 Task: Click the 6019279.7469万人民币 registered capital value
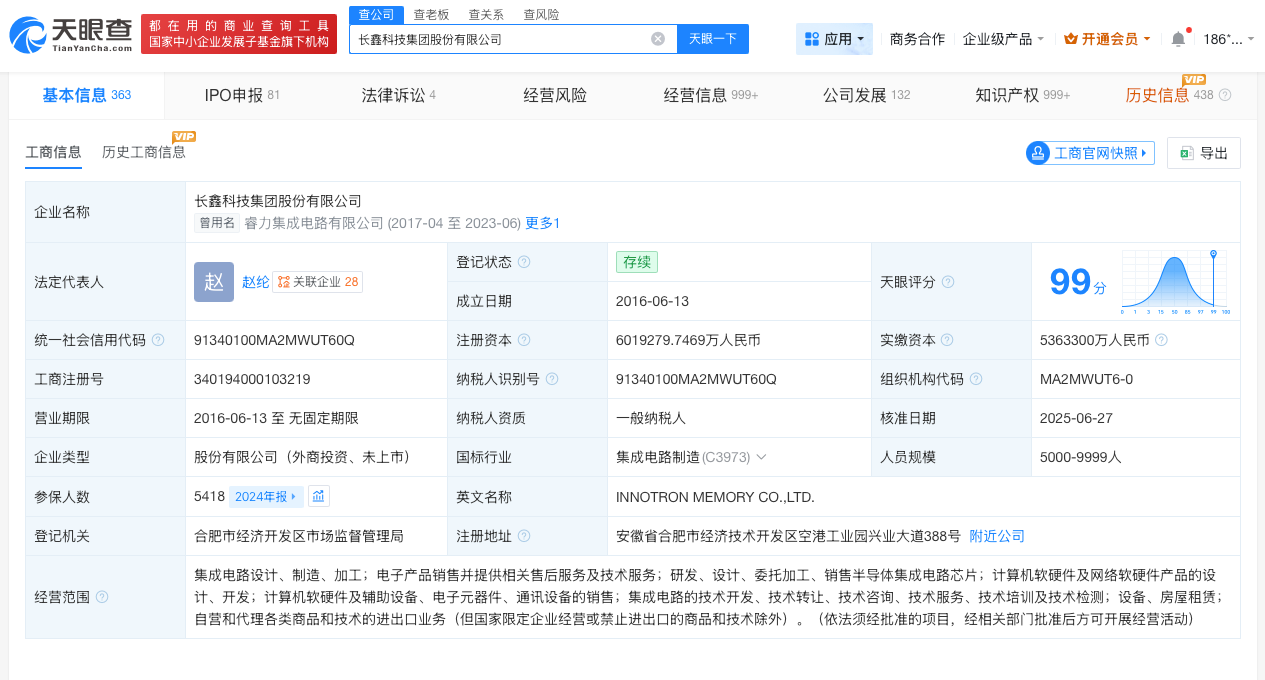point(688,340)
